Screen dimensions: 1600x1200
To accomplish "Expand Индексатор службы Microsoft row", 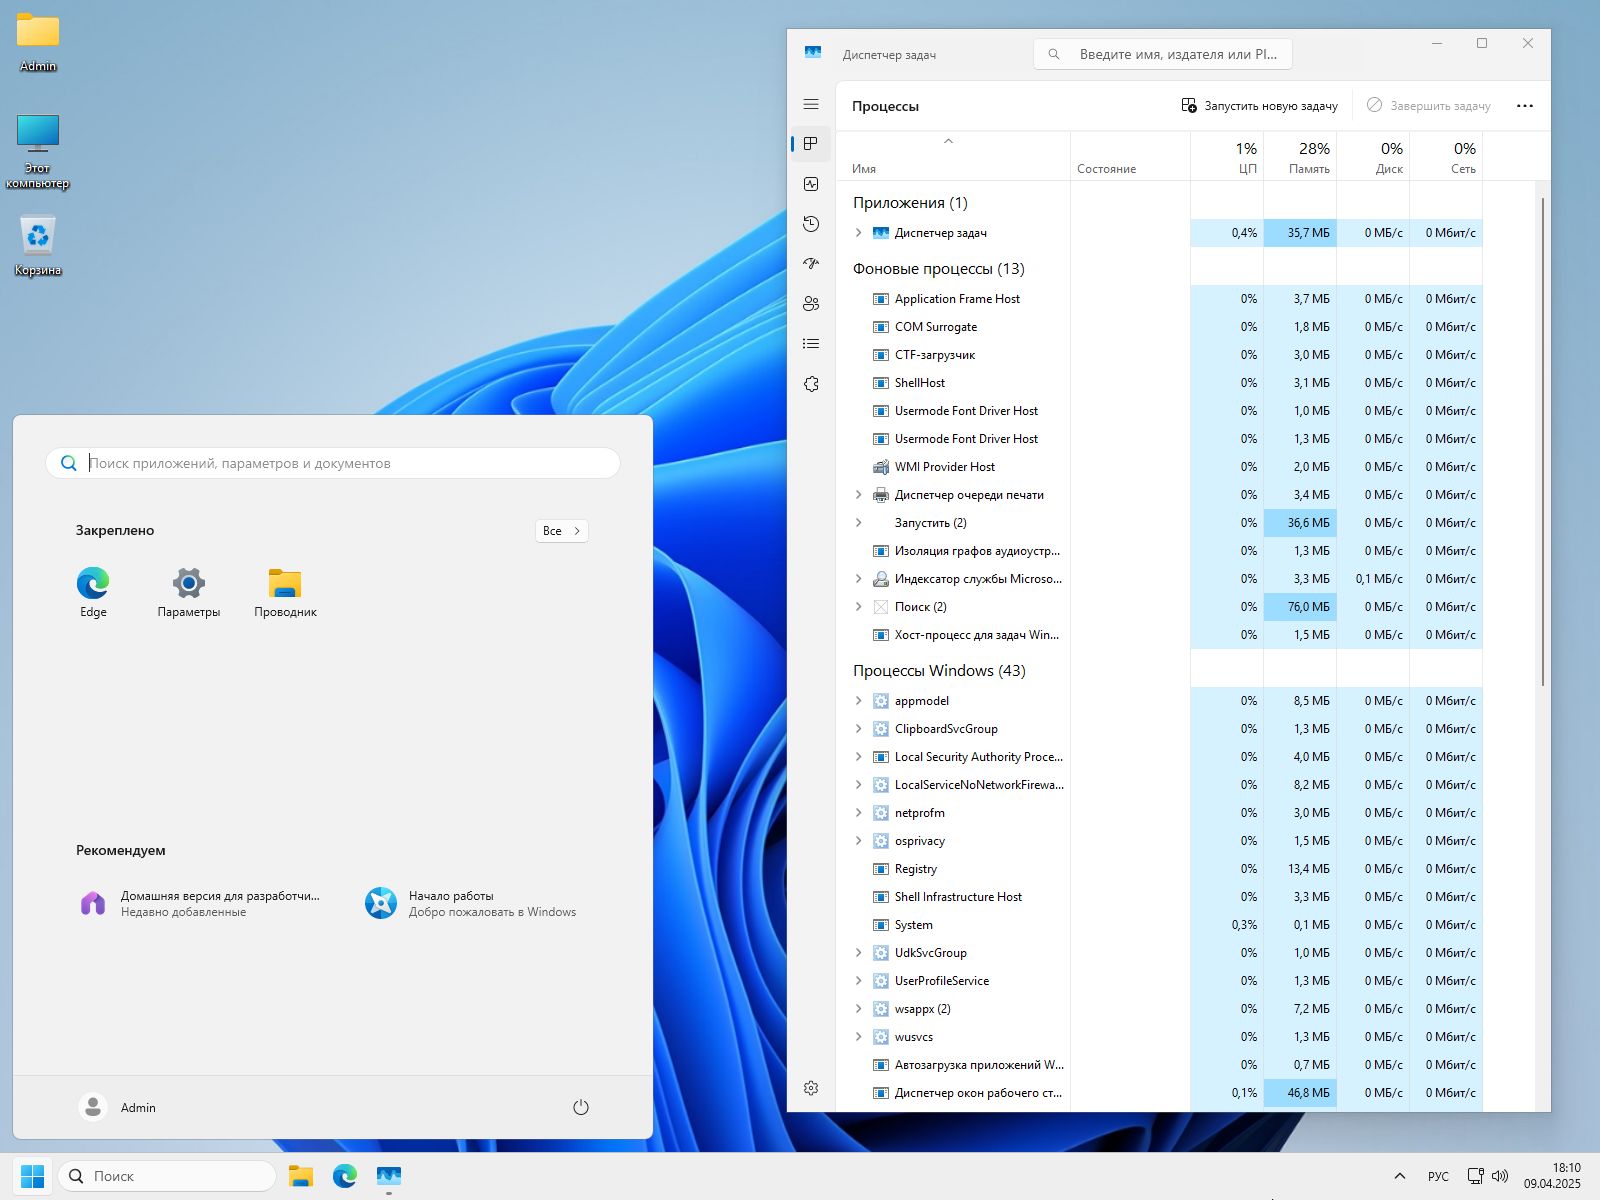I will (x=858, y=579).
